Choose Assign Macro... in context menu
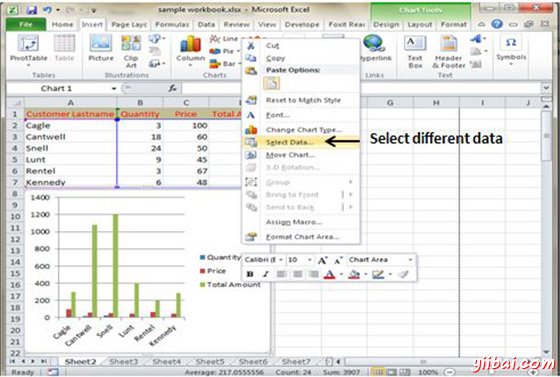 [x=301, y=222]
